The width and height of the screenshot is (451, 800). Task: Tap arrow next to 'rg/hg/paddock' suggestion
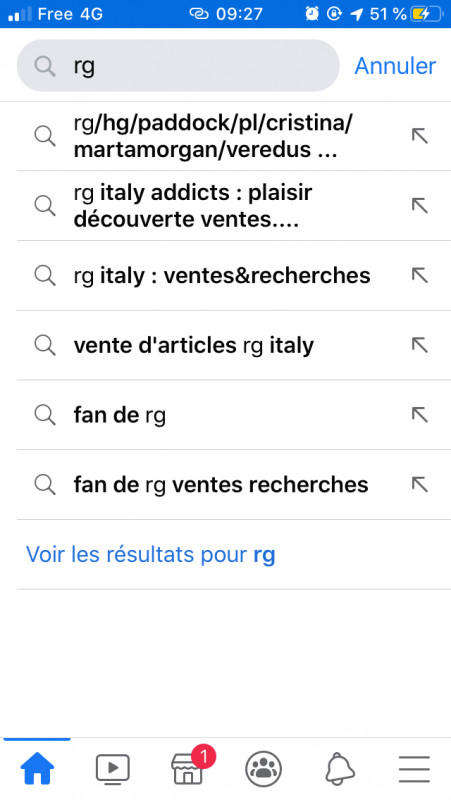click(x=419, y=136)
